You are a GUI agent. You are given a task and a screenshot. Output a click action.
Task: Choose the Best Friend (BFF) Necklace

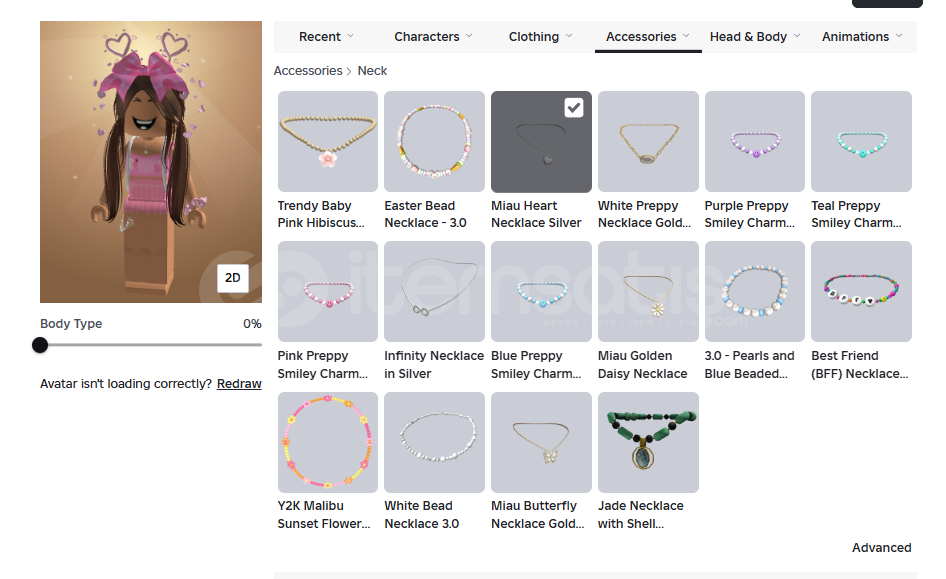861,292
